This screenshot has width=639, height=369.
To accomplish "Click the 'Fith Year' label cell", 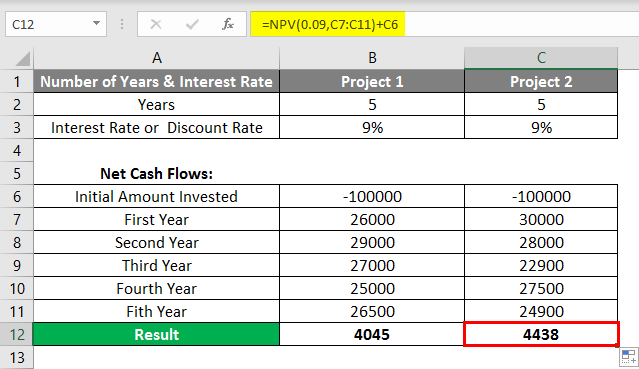I will [156, 312].
